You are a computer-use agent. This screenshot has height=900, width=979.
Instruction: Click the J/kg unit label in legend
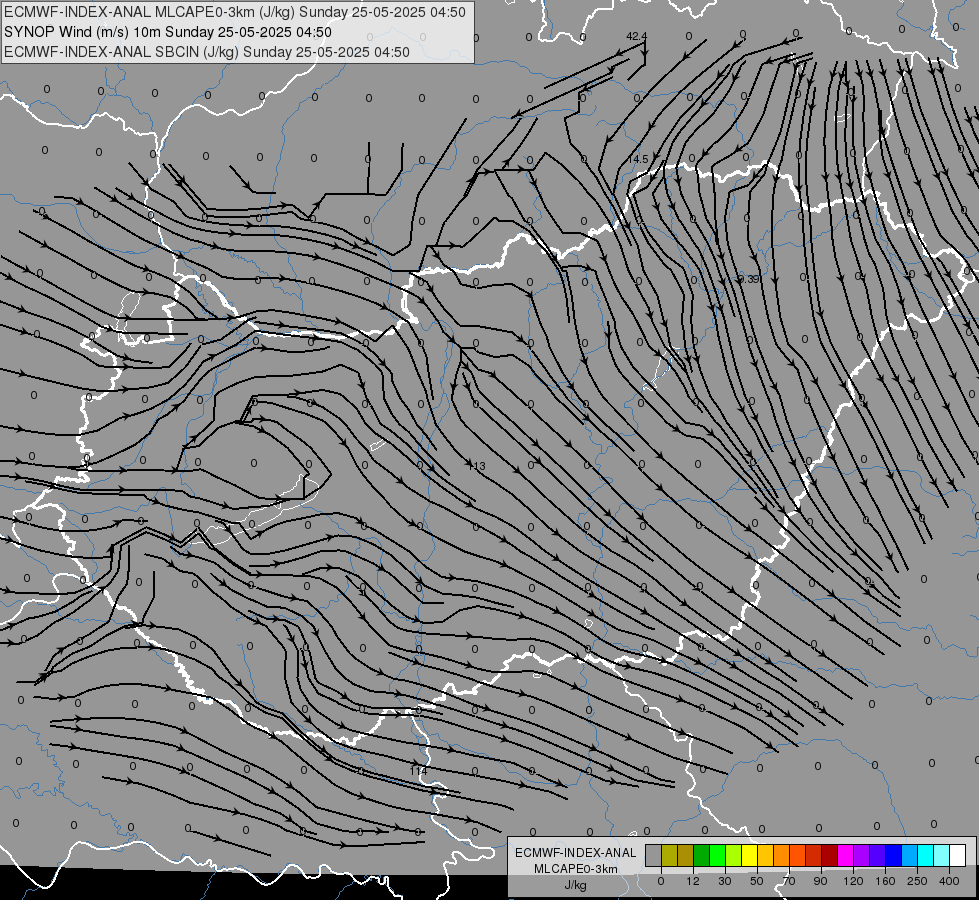(576, 885)
